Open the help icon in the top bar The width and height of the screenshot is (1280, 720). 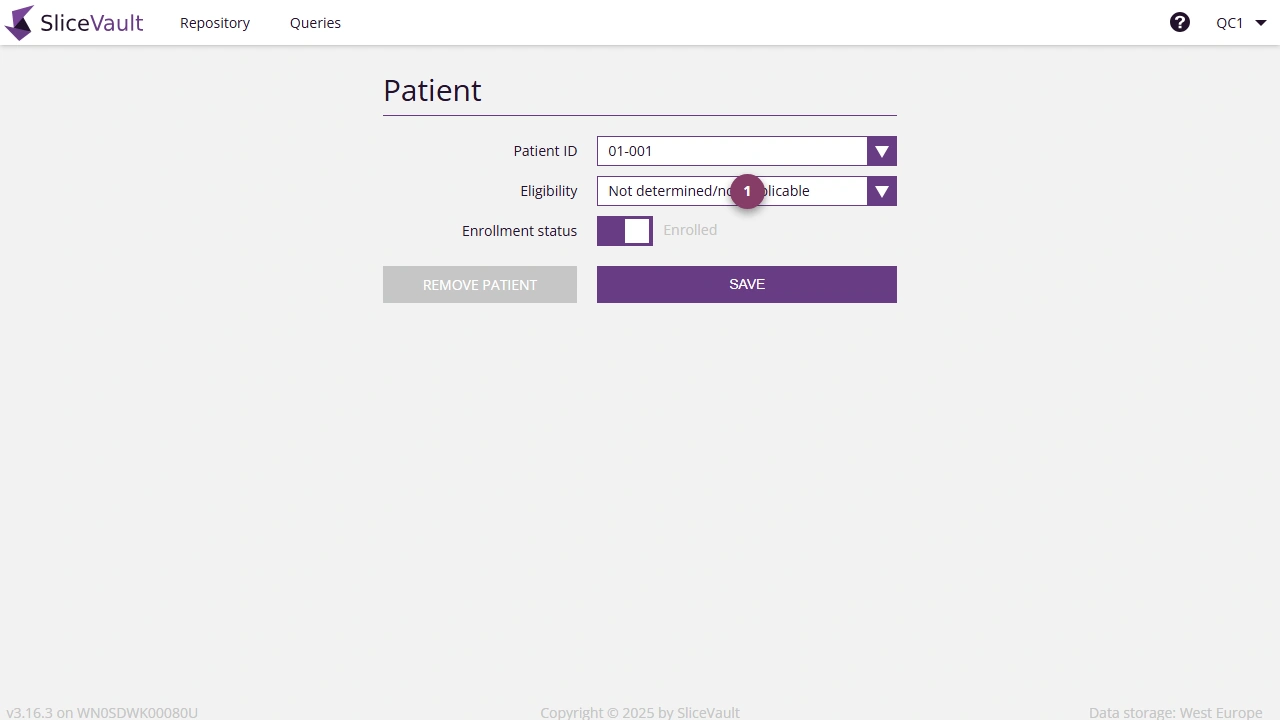pos(1180,21)
